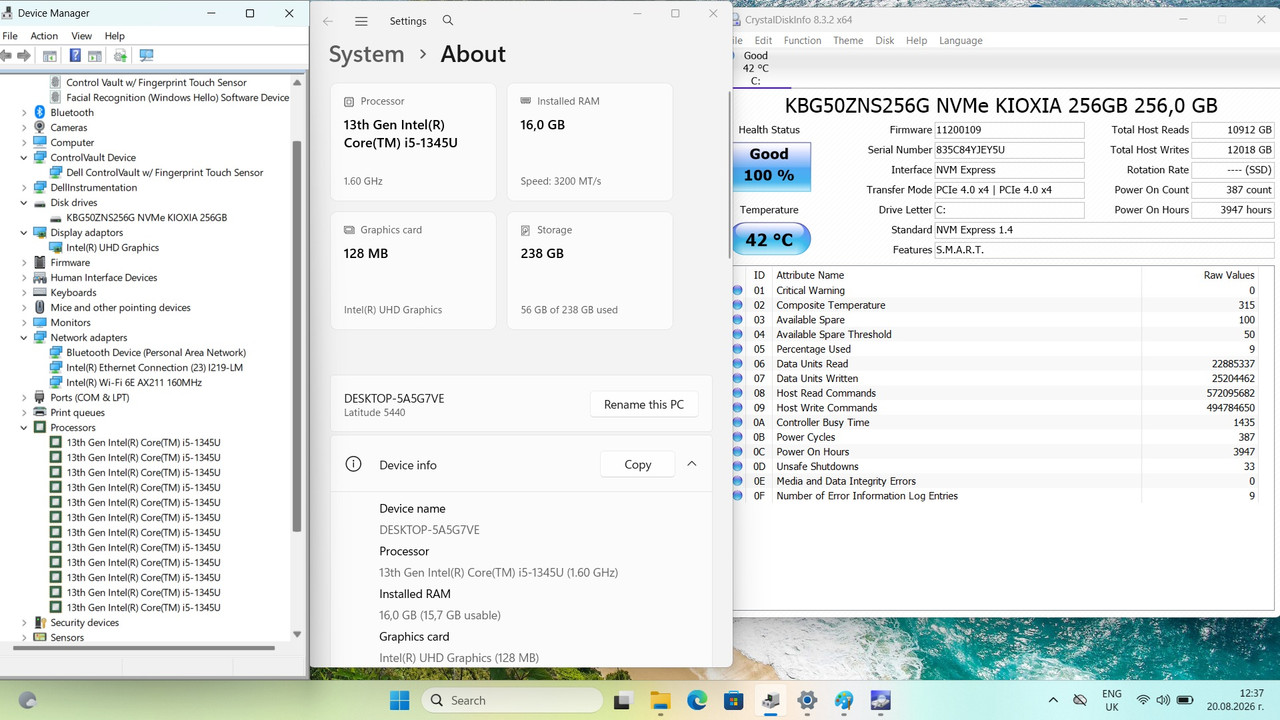Open Microsoft Store from the taskbar
Viewport: 1280px width, 720px height.
(733, 700)
